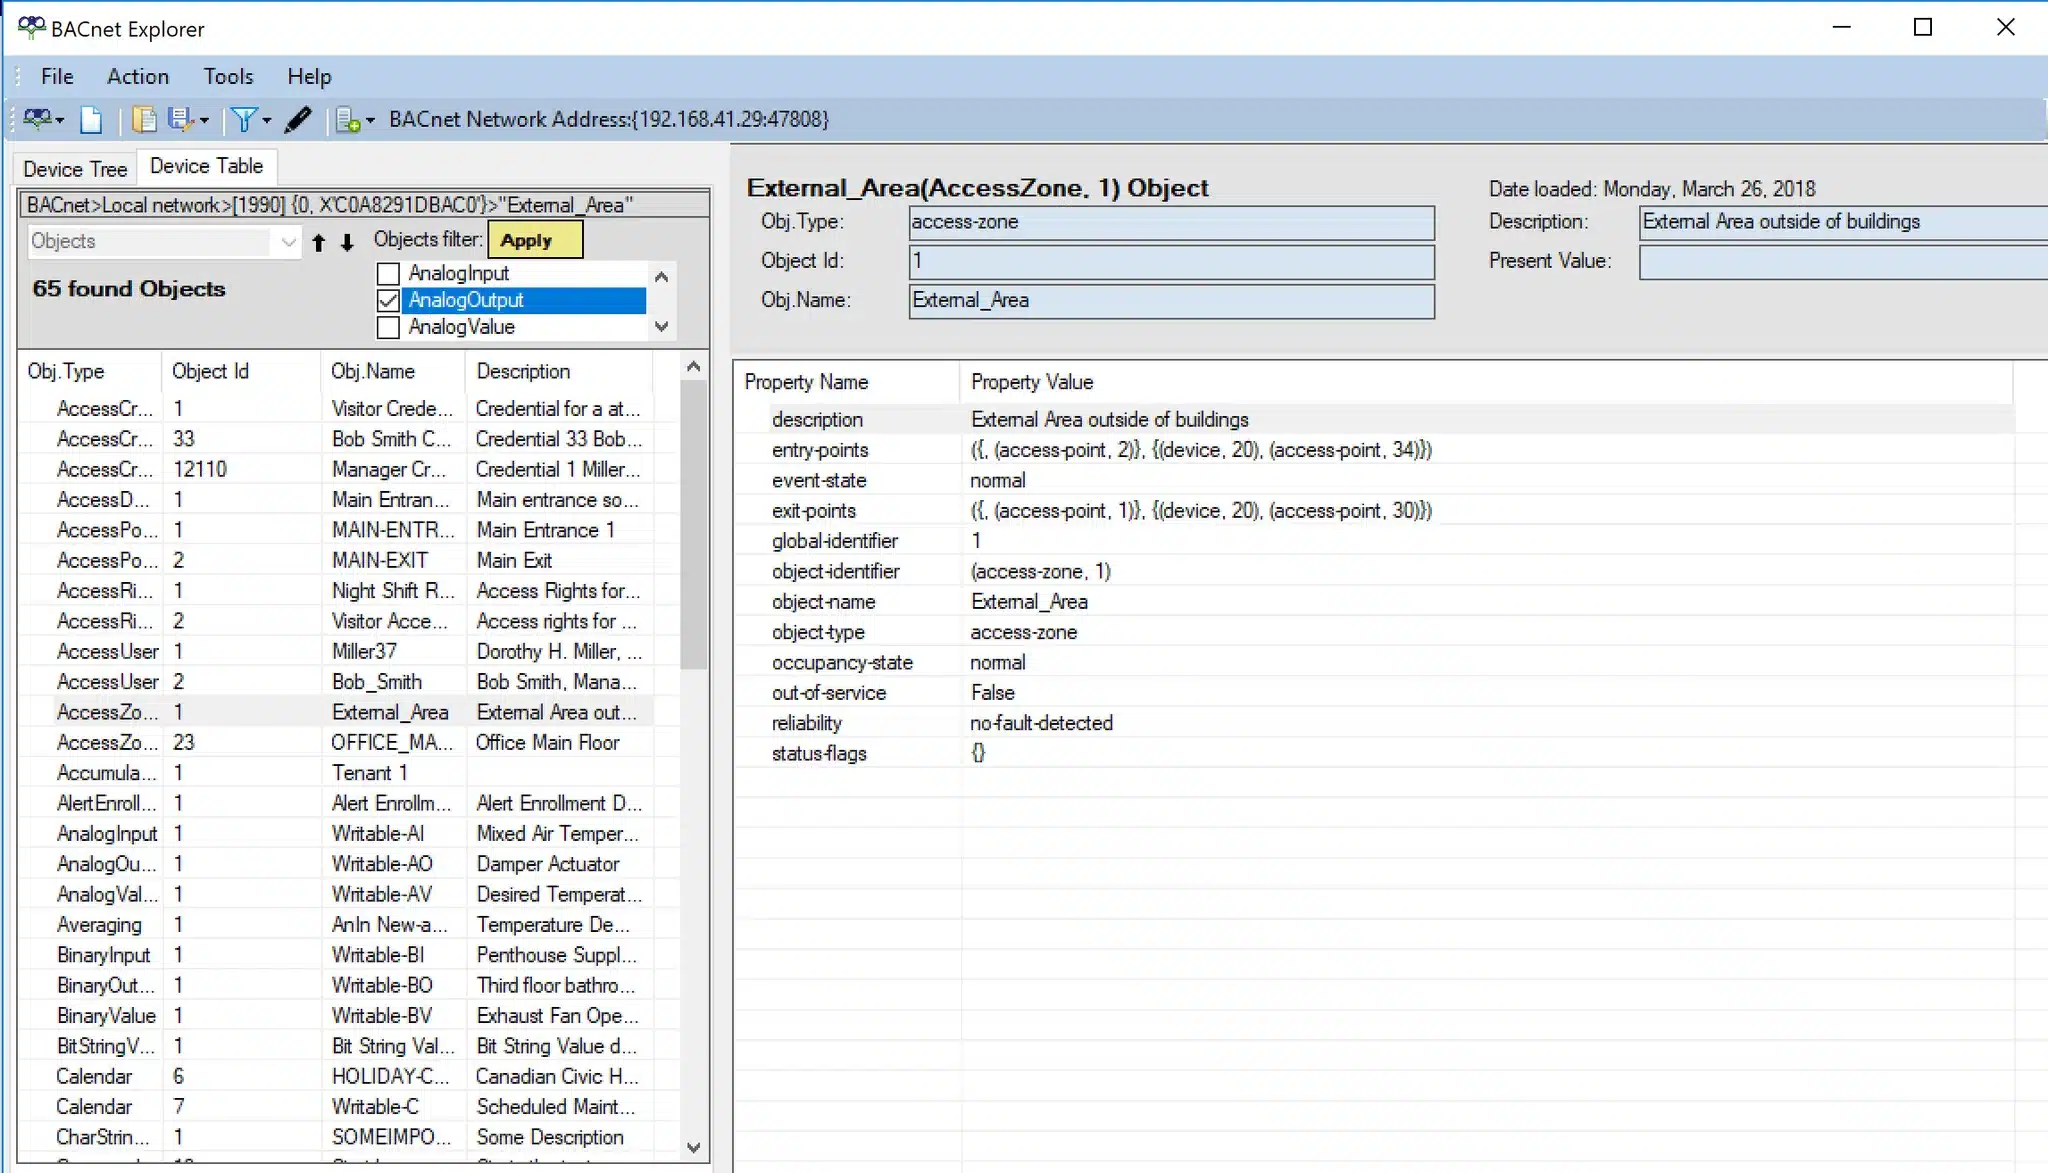
Task: Check the AnalogInput filter checkbox
Action: 388,272
